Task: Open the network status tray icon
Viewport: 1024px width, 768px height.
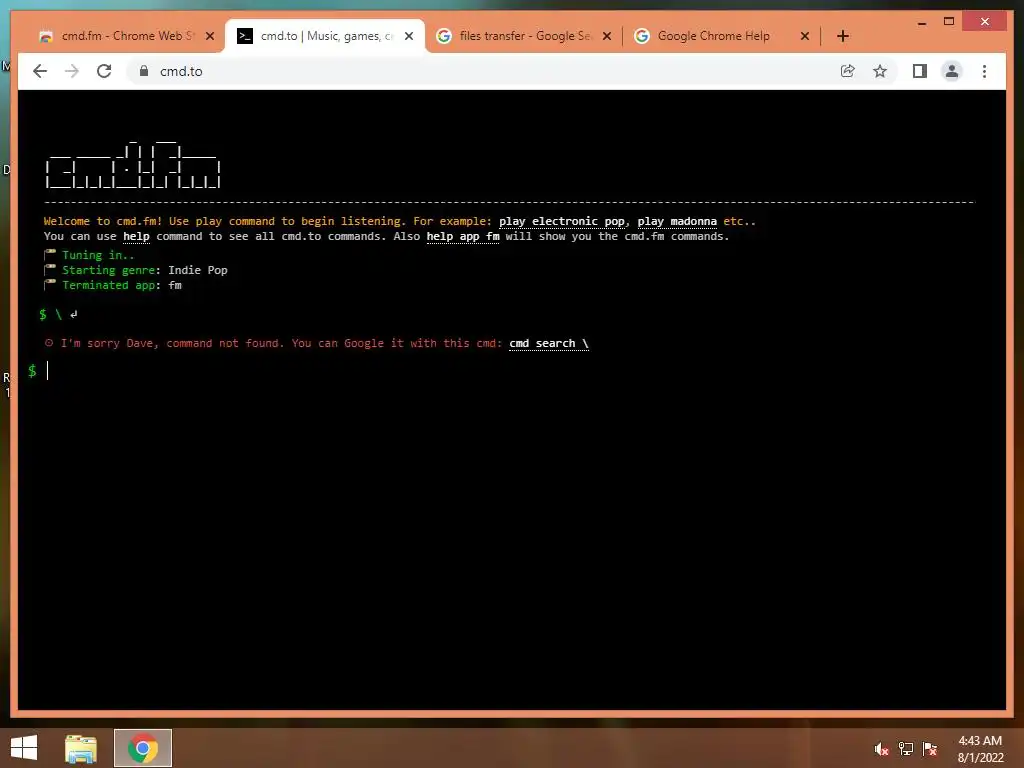Action: click(906, 749)
